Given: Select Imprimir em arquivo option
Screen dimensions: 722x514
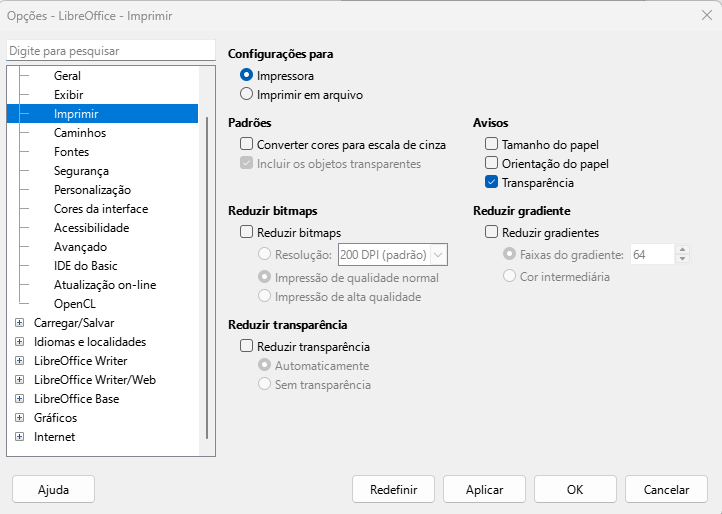Looking at the screenshot, I should [x=246, y=94].
